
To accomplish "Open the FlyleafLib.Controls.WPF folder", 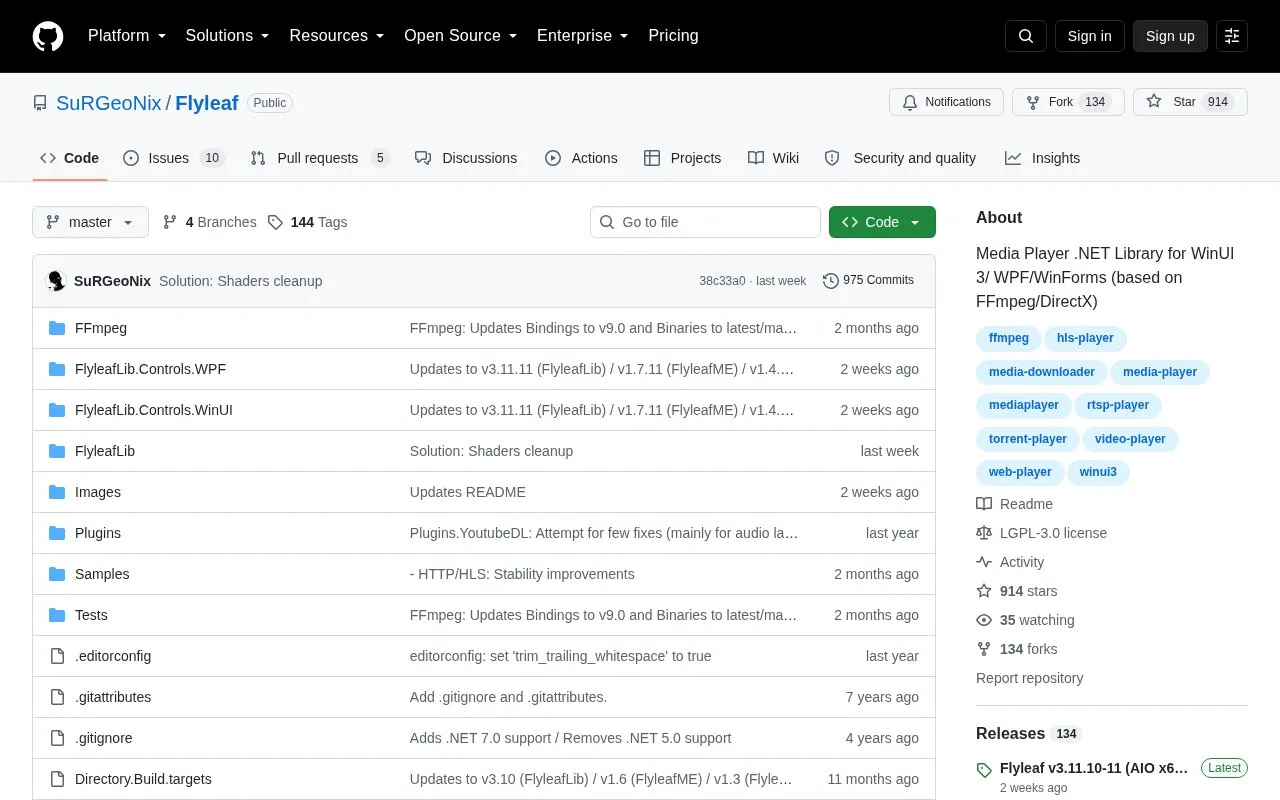I will [x=150, y=369].
